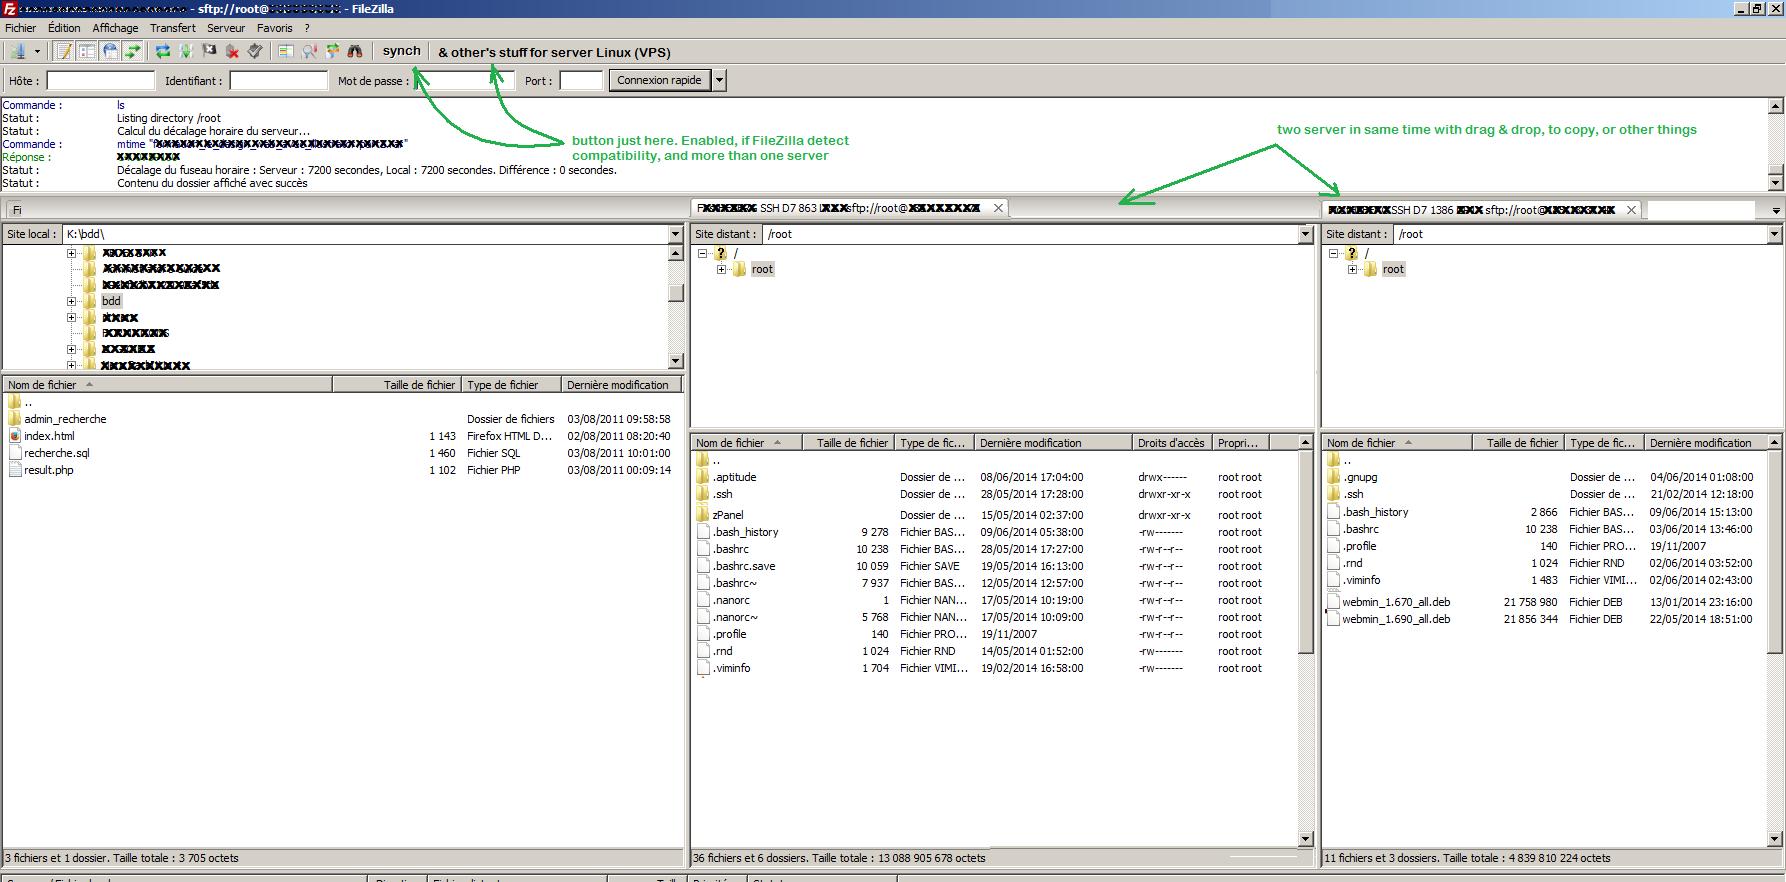The height and width of the screenshot is (882, 1786).
Task: Select webmin_1.690_all.deb file
Action: [1396, 619]
